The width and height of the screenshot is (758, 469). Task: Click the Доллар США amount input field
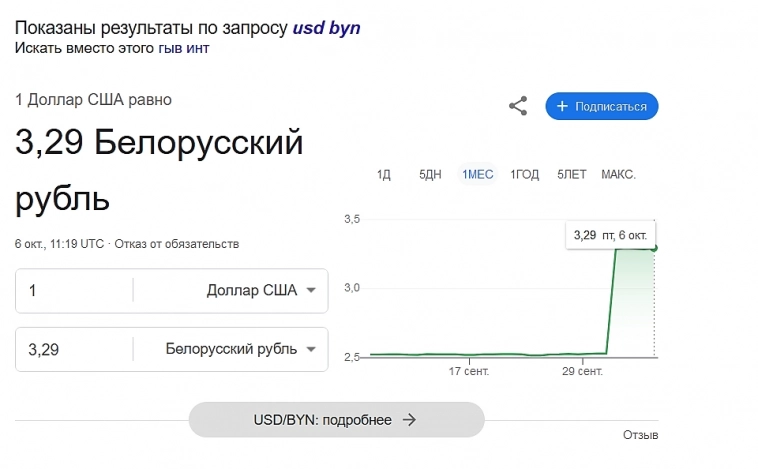[x=75, y=291]
